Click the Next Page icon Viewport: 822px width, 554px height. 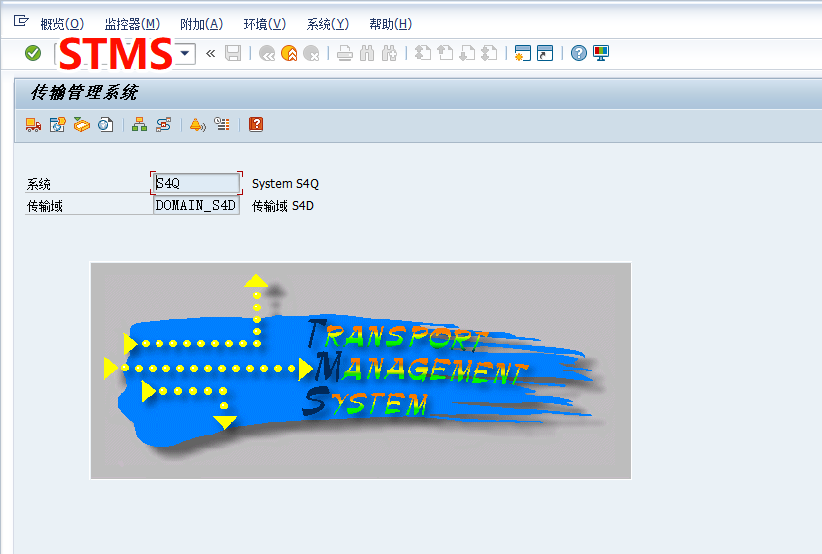pyautogui.click(x=467, y=53)
